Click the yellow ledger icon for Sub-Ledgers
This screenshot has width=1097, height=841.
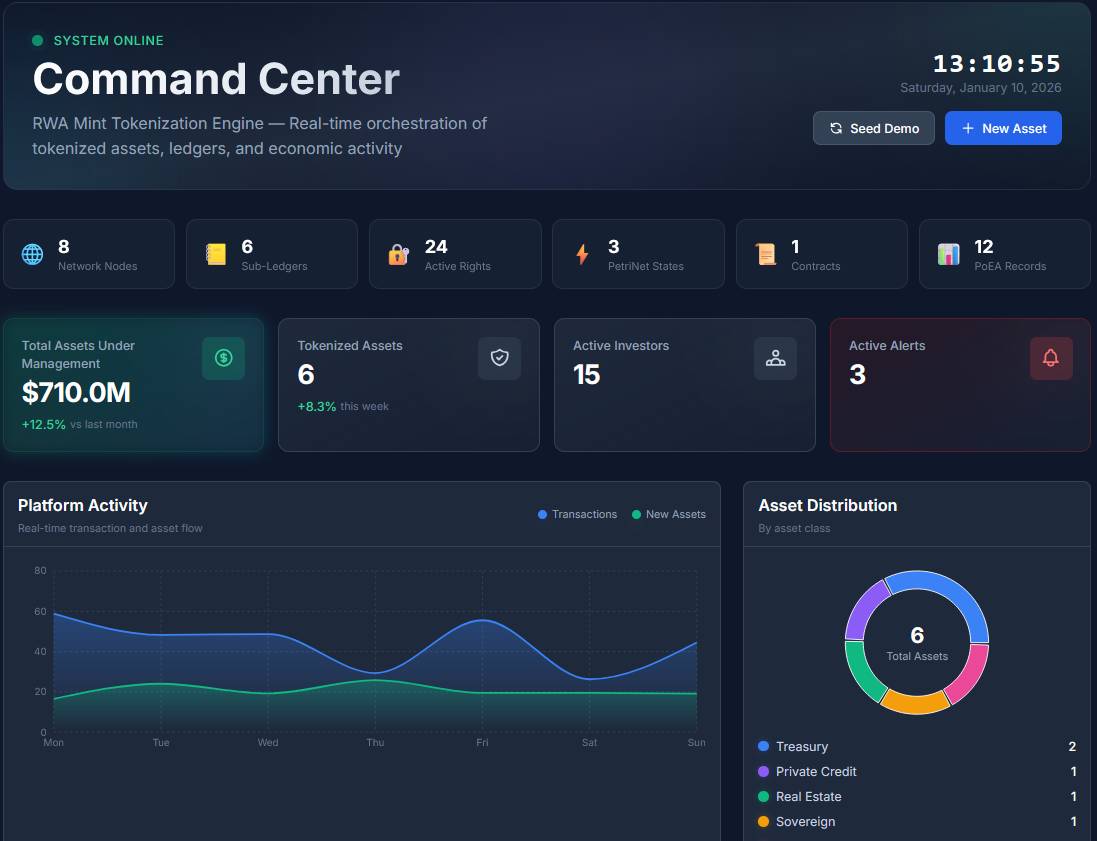tap(216, 254)
